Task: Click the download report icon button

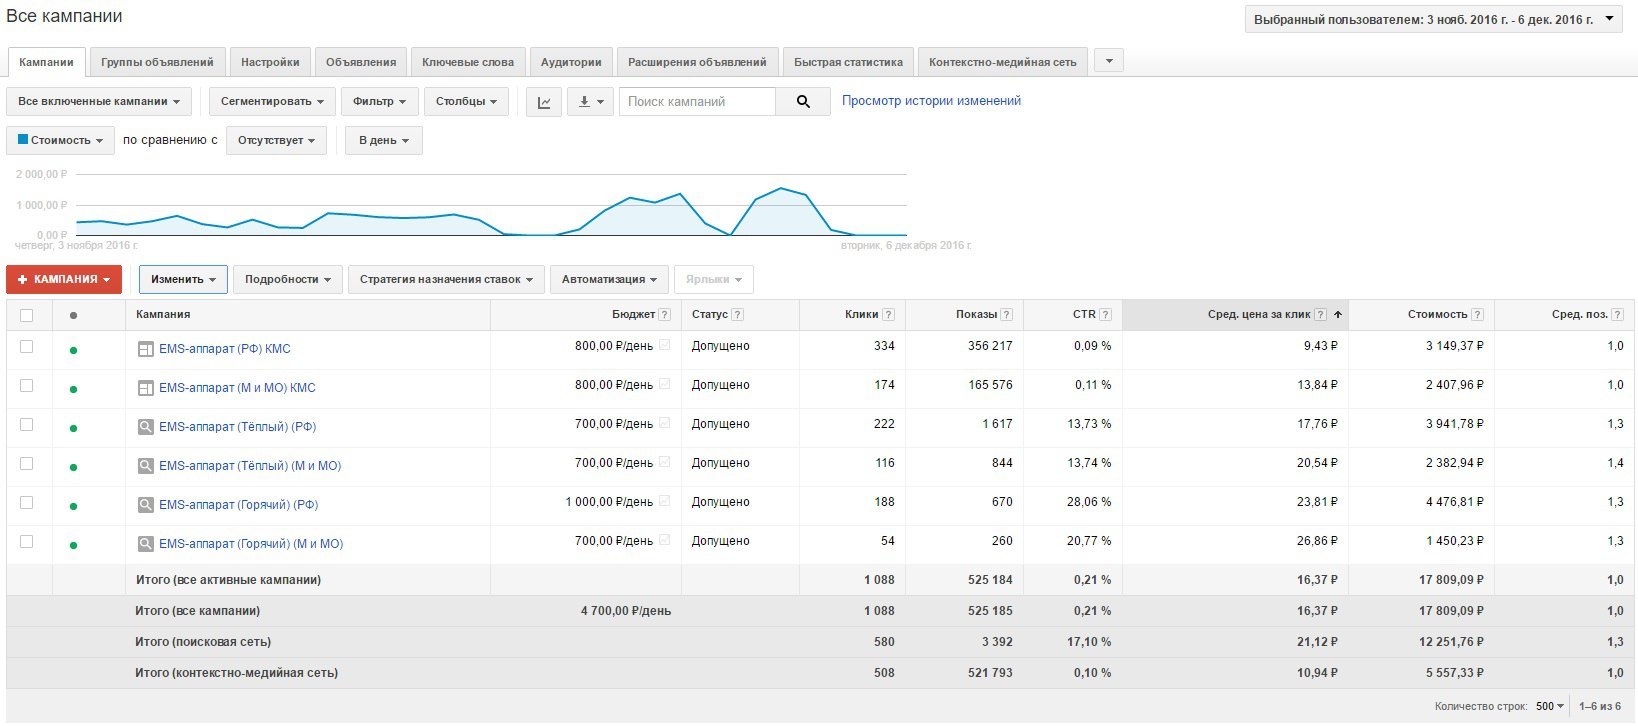Action: (589, 102)
